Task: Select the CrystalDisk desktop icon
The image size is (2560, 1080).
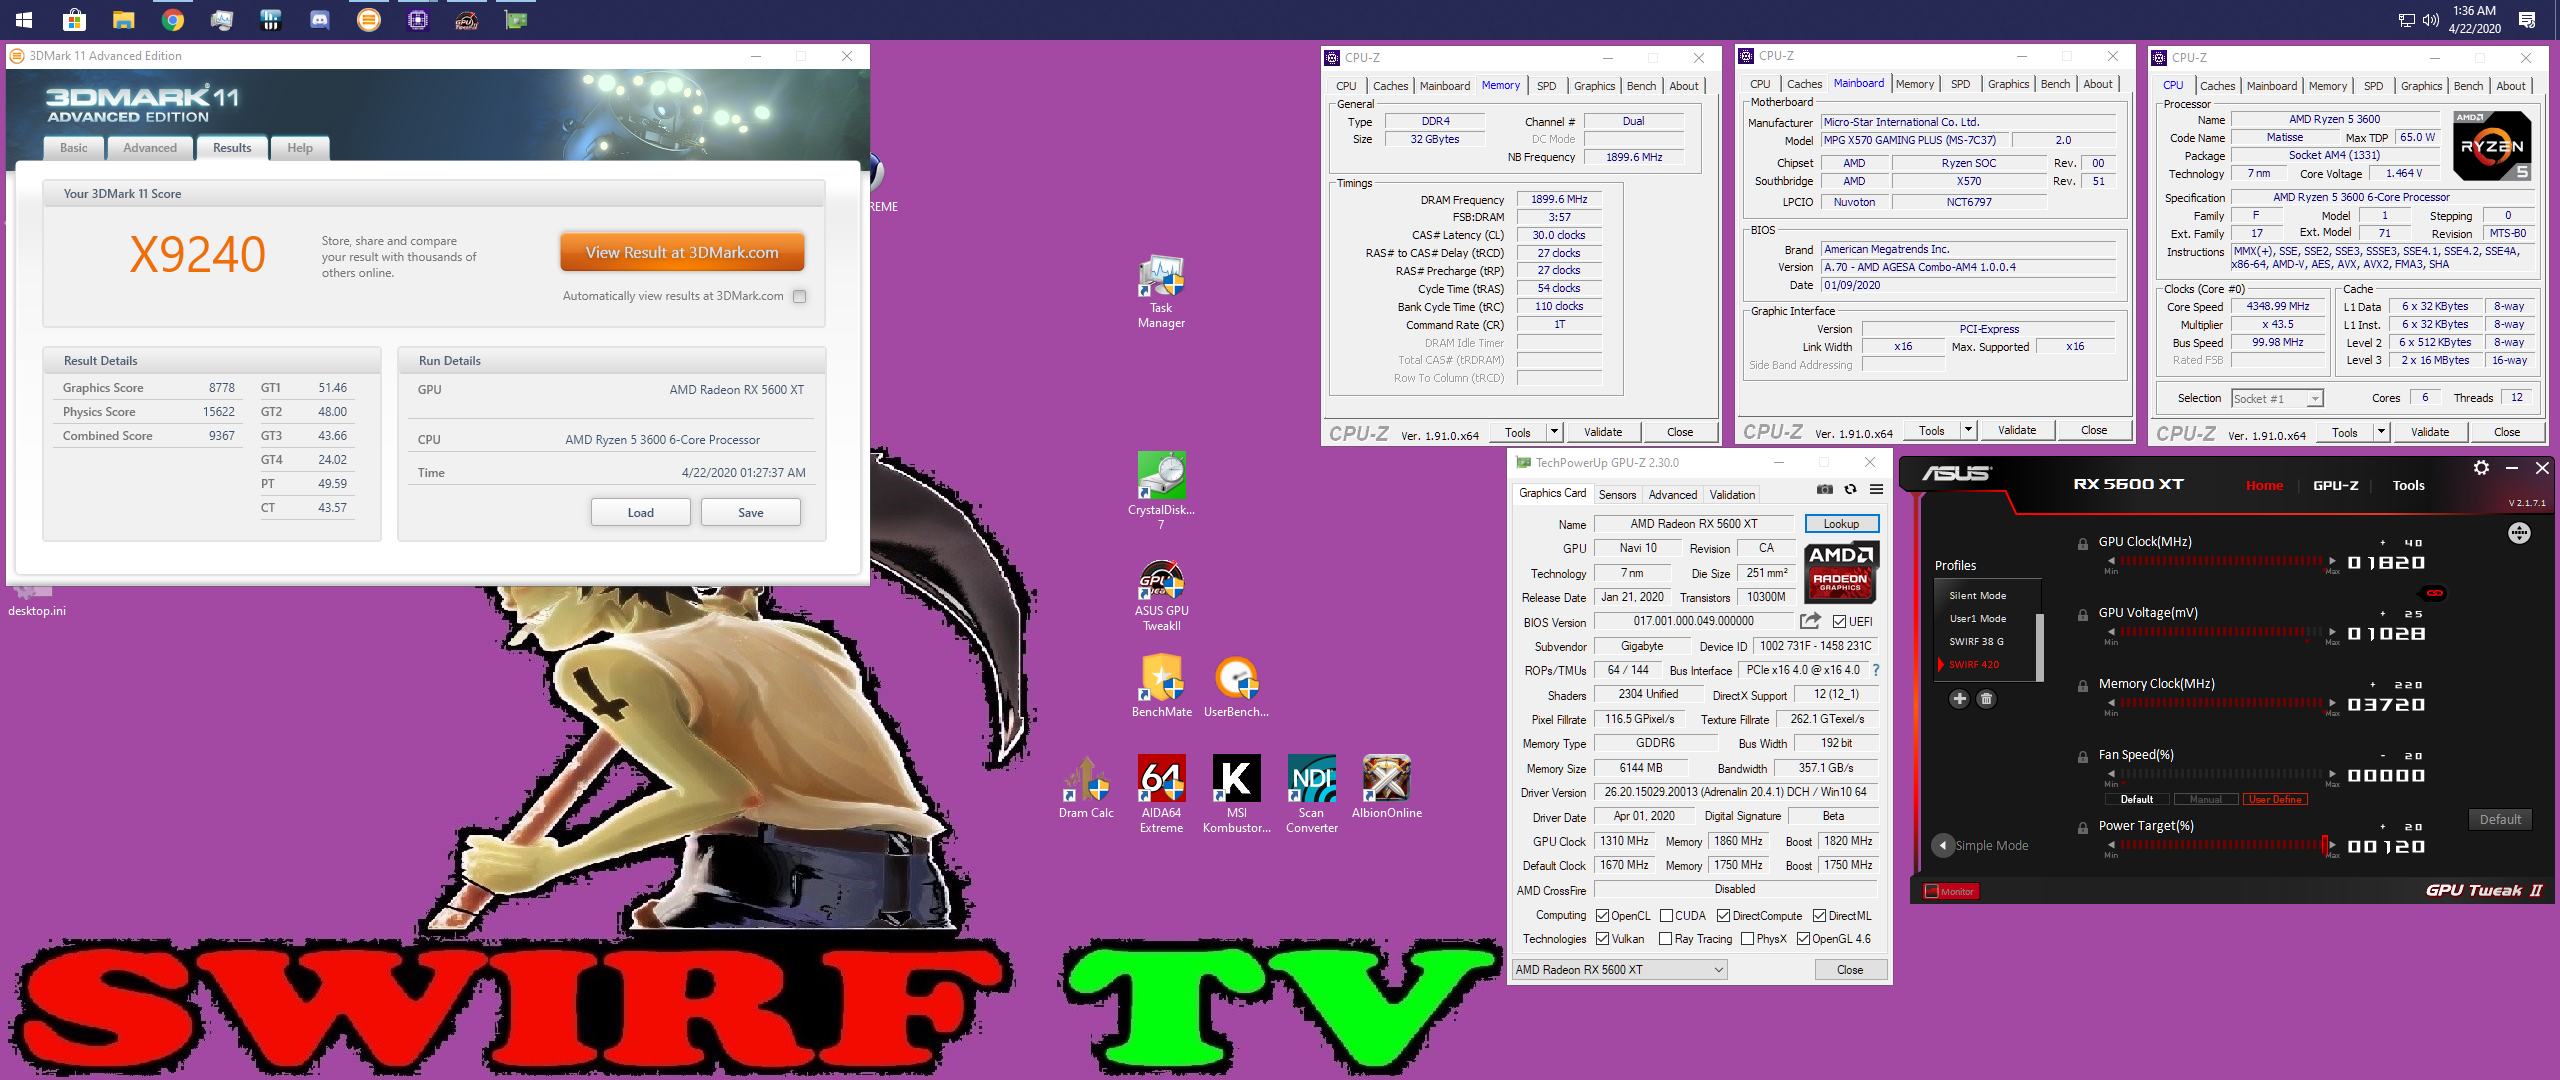Action: [x=1161, y=490]
